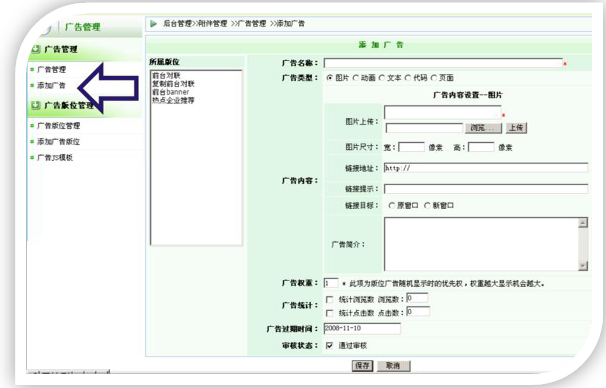Click the 广告版位管理 section collapse icon
The width and height of the screenshot is (606, 388).
pyautogui.click(x=36, y=105)
